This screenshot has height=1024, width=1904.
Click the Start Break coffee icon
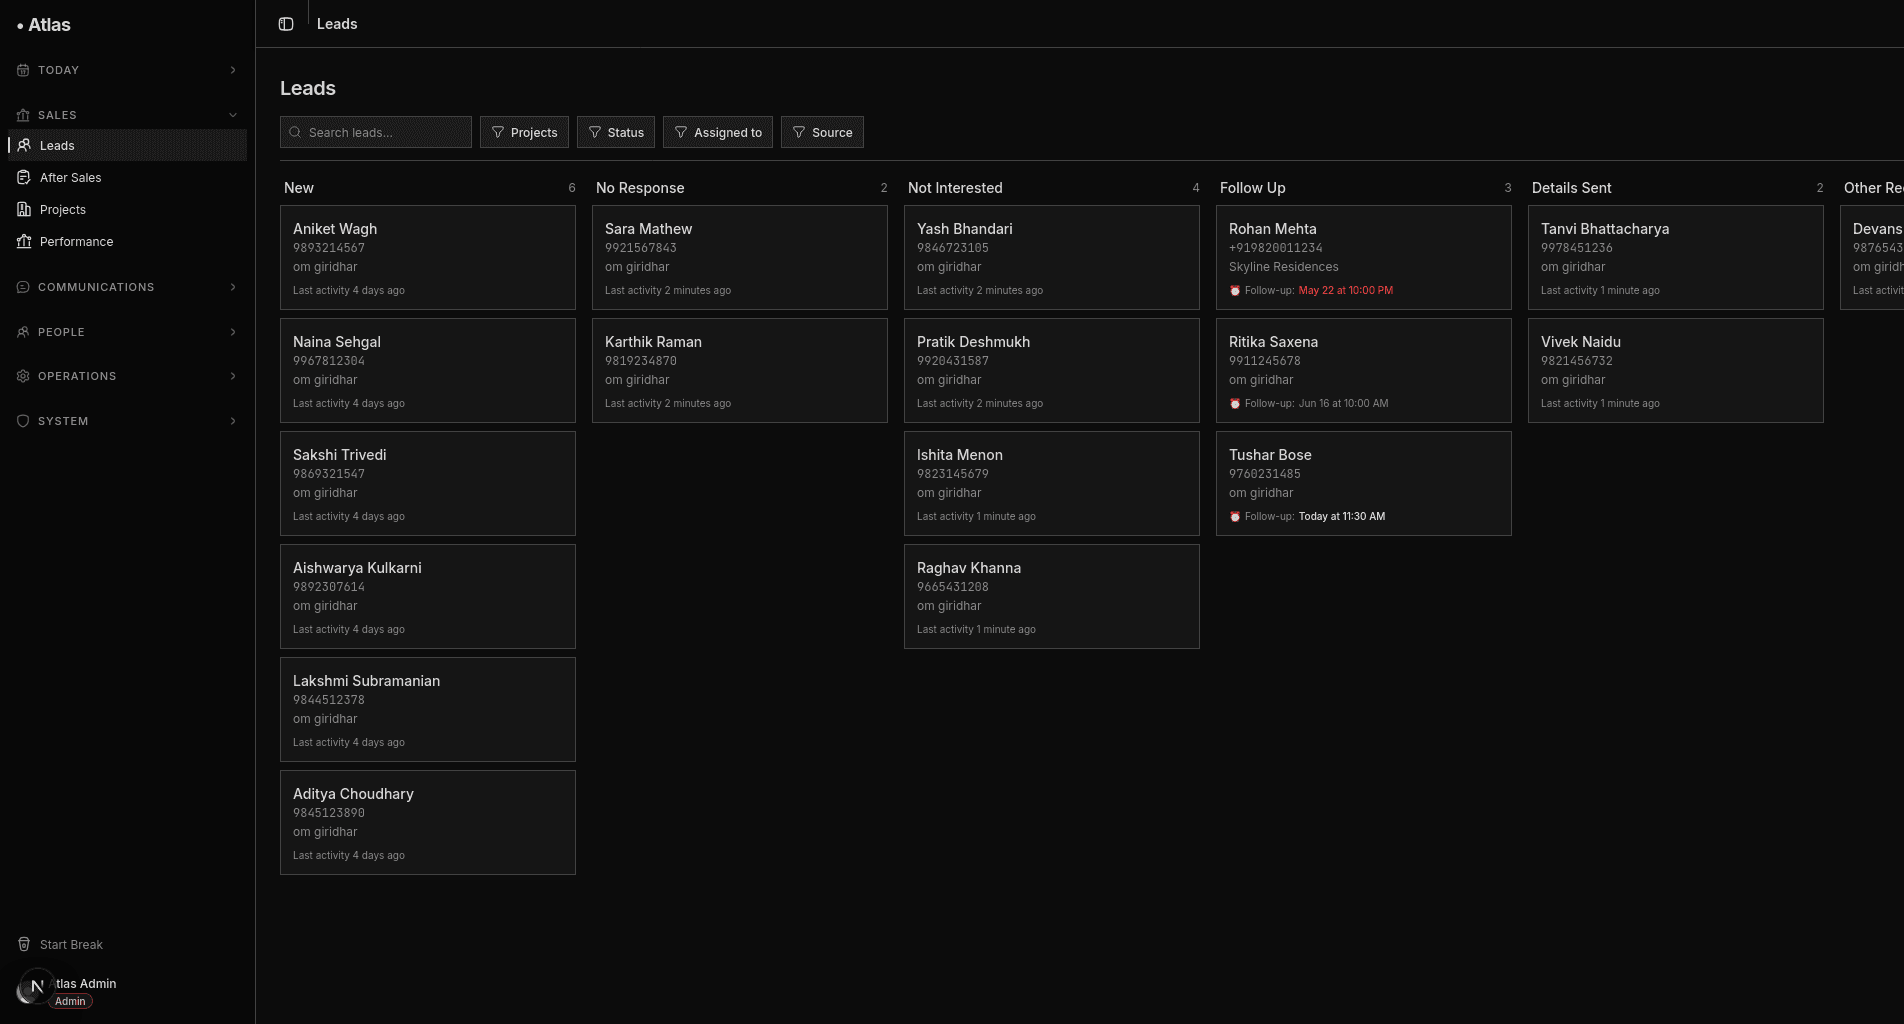[x=24, y=944]
